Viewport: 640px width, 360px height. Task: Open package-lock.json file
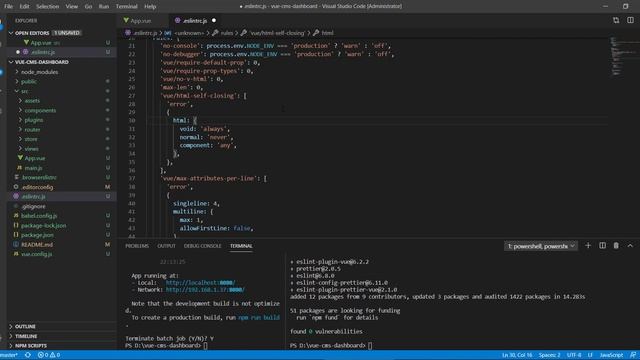coord(43,226)
